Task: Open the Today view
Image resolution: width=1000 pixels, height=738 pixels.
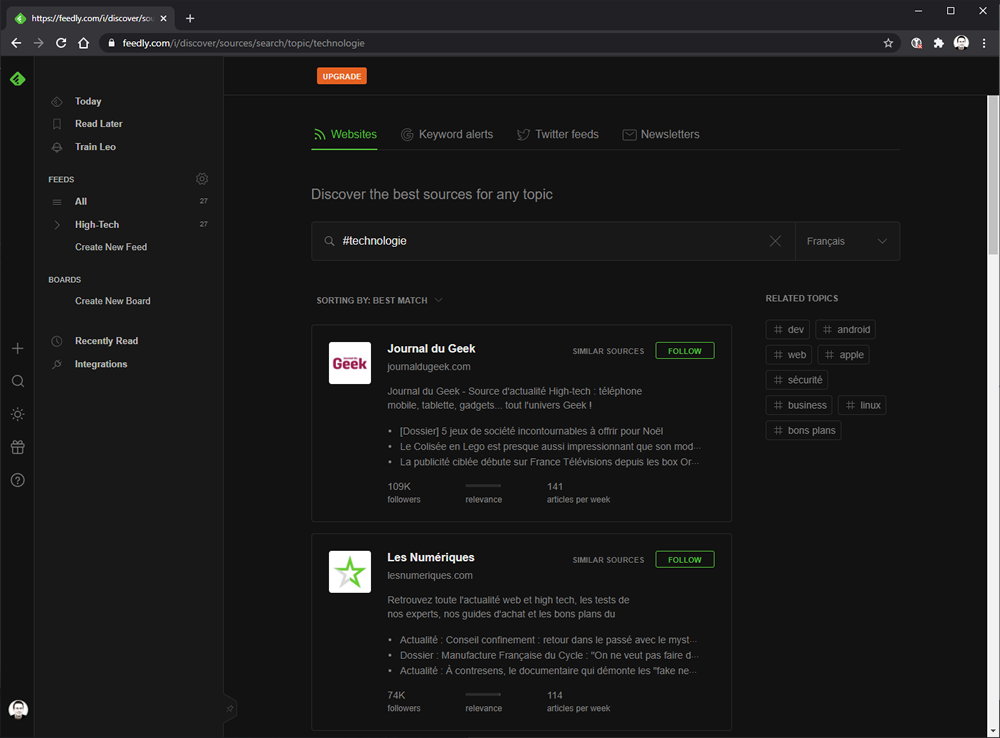Action: (x=88, y=101)
